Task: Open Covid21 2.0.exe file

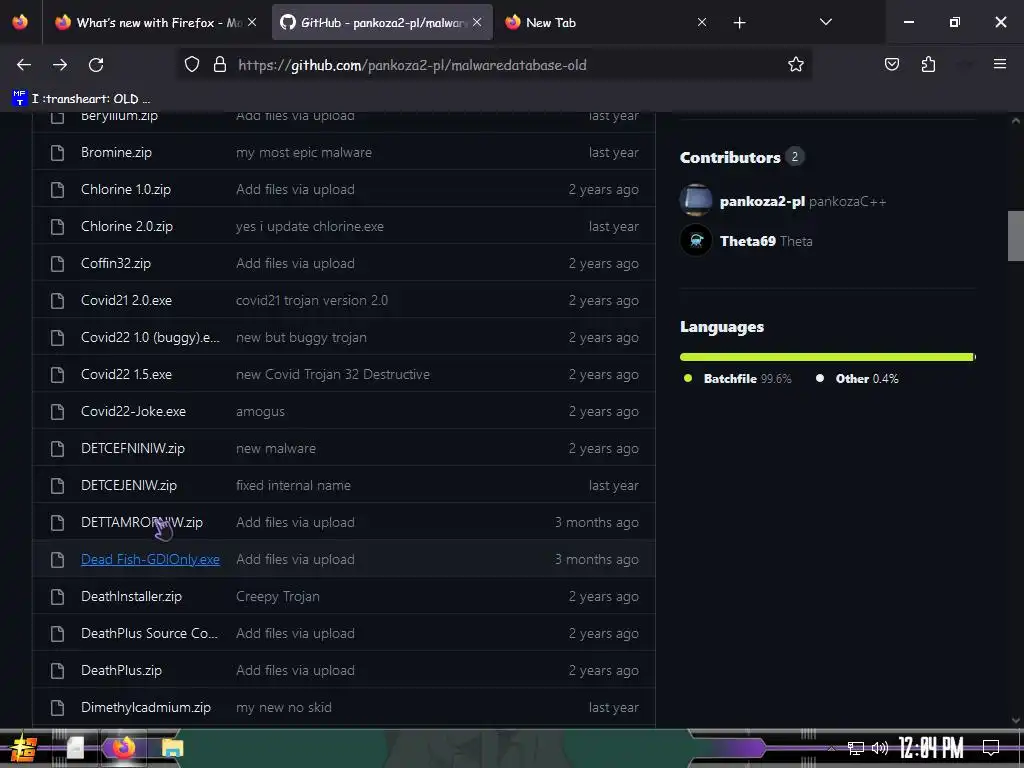Action: 126,300
